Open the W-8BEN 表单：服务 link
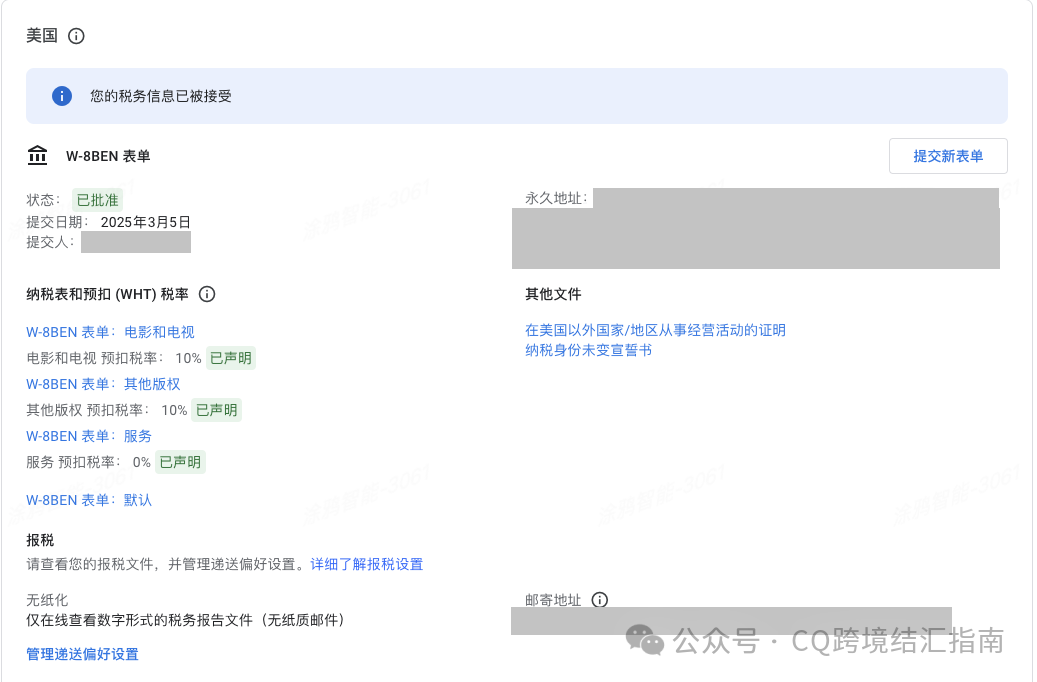The height and width of the screenshot is (682, 1037). coord(88,436)
